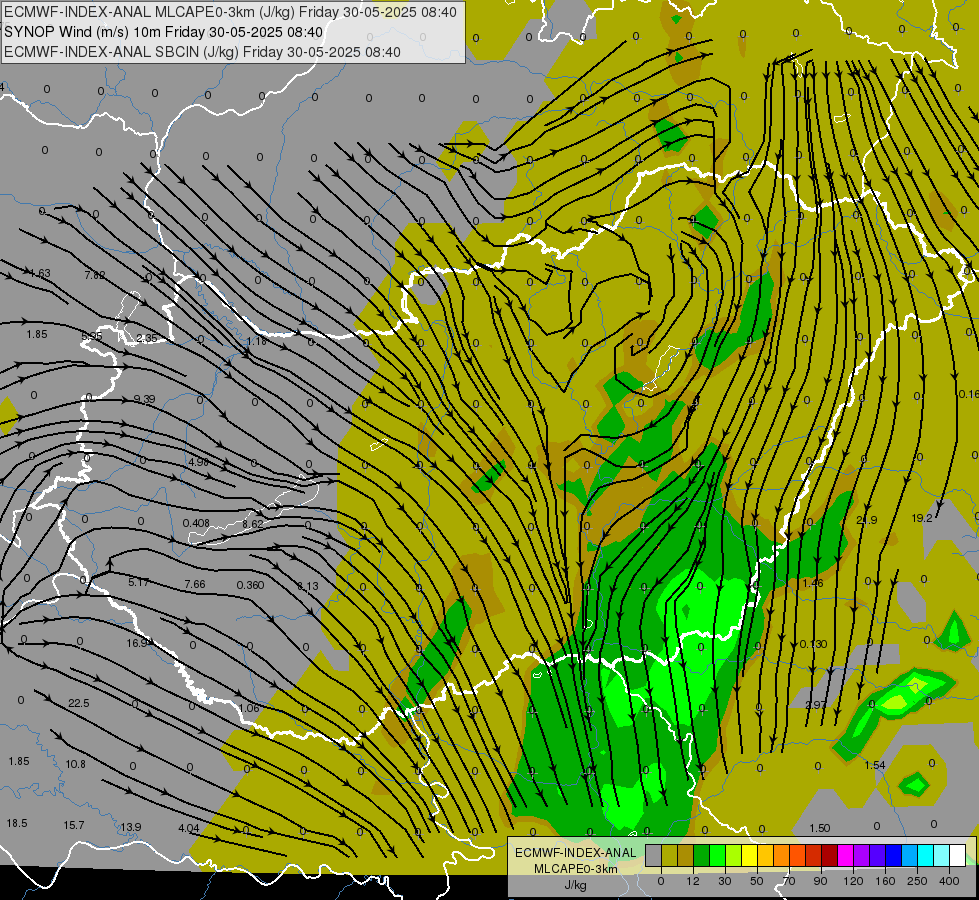Click the legend tick label '90'
Image resolution: width=979 pixels, height=900 pixels.
[x=820, y=881]
